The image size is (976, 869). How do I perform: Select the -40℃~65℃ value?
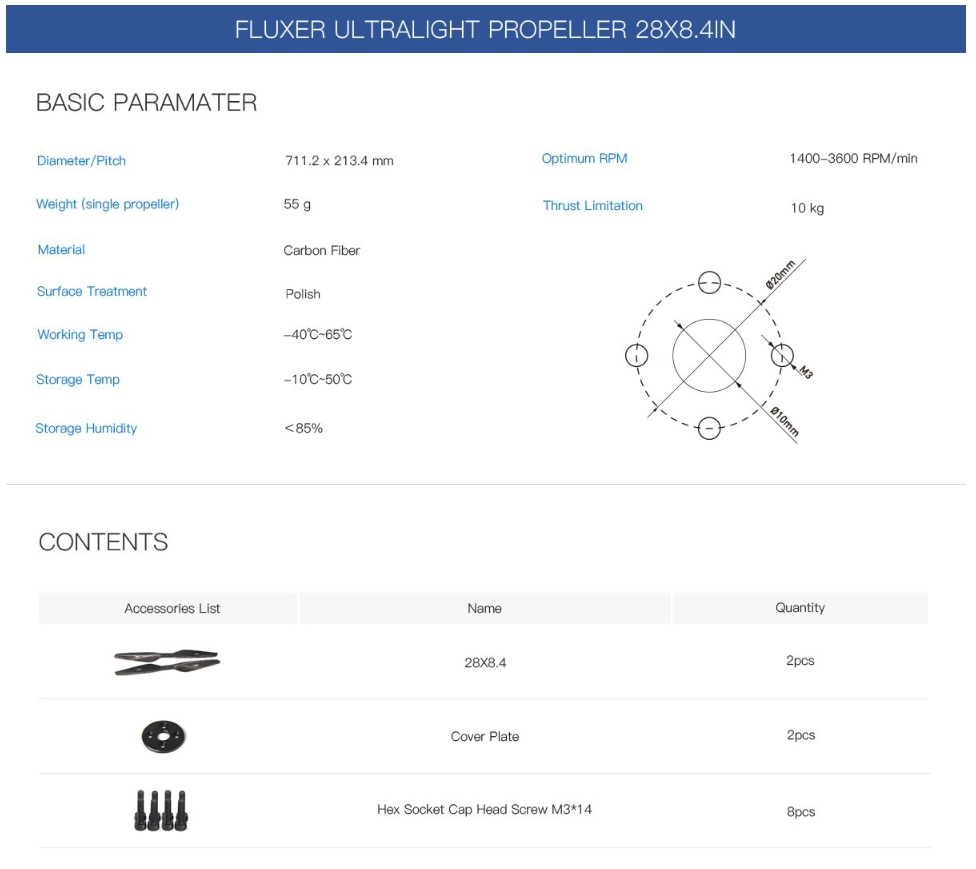point(318,334)
